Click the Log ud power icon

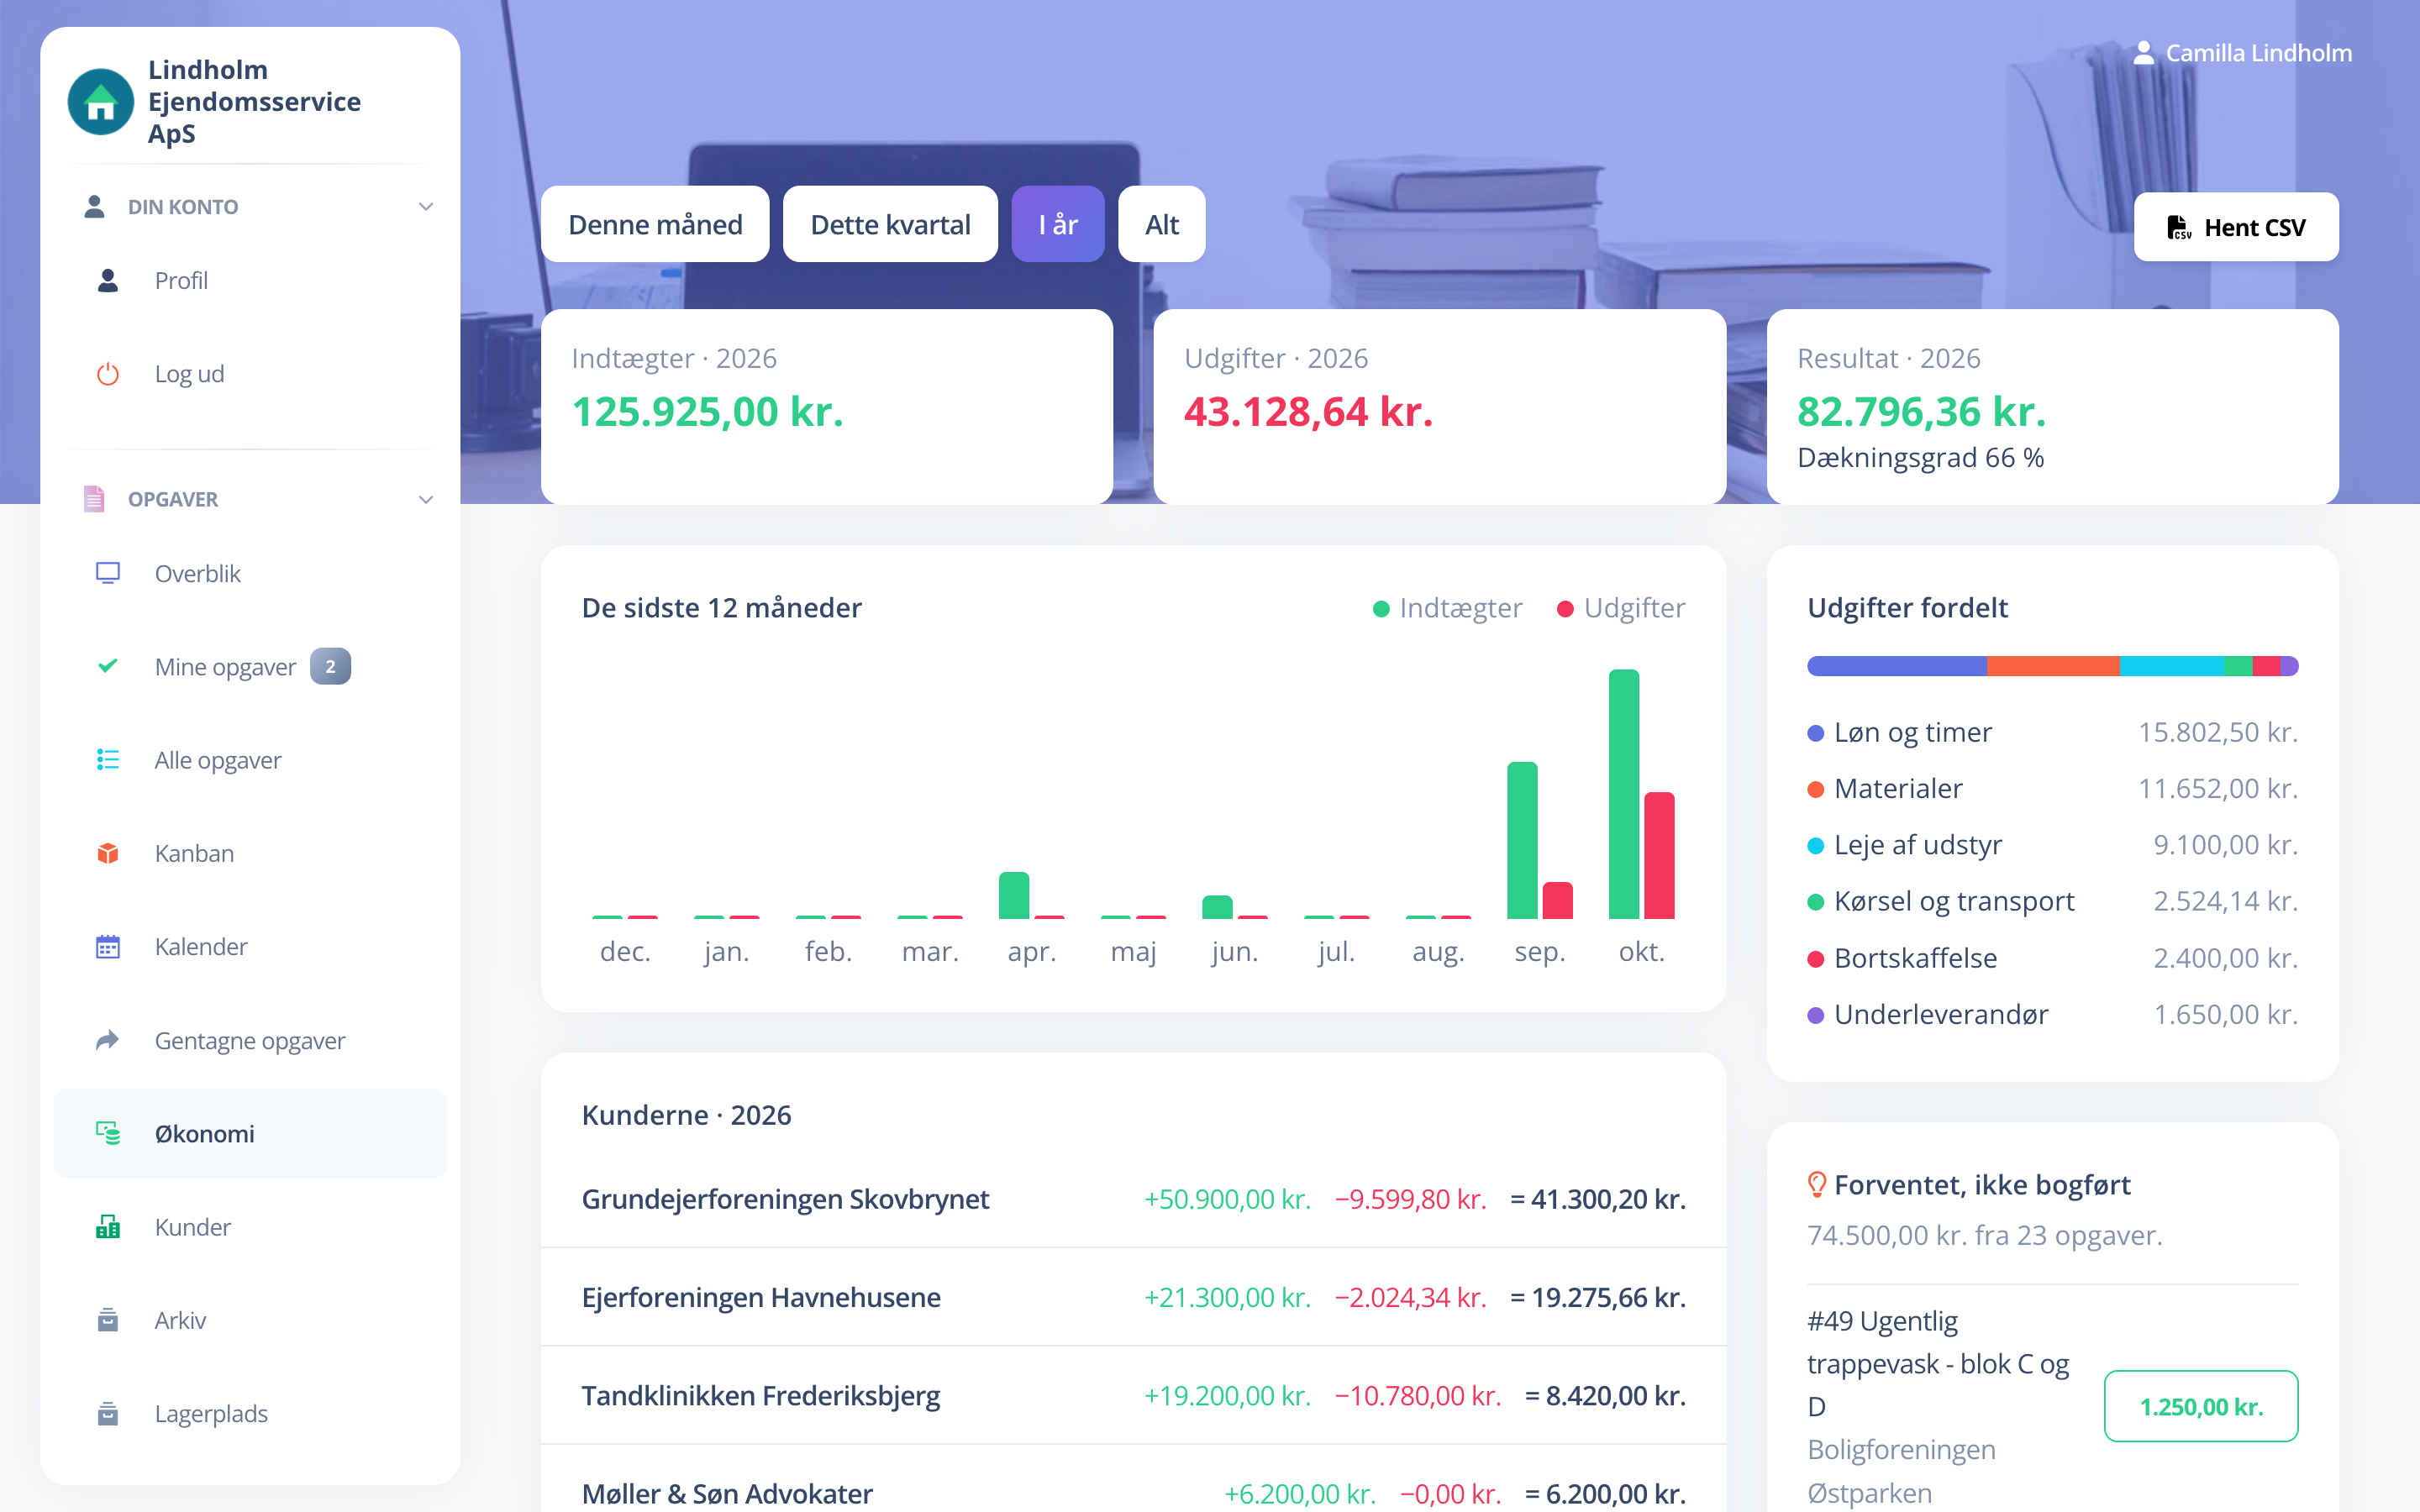[x=108, y=374]
